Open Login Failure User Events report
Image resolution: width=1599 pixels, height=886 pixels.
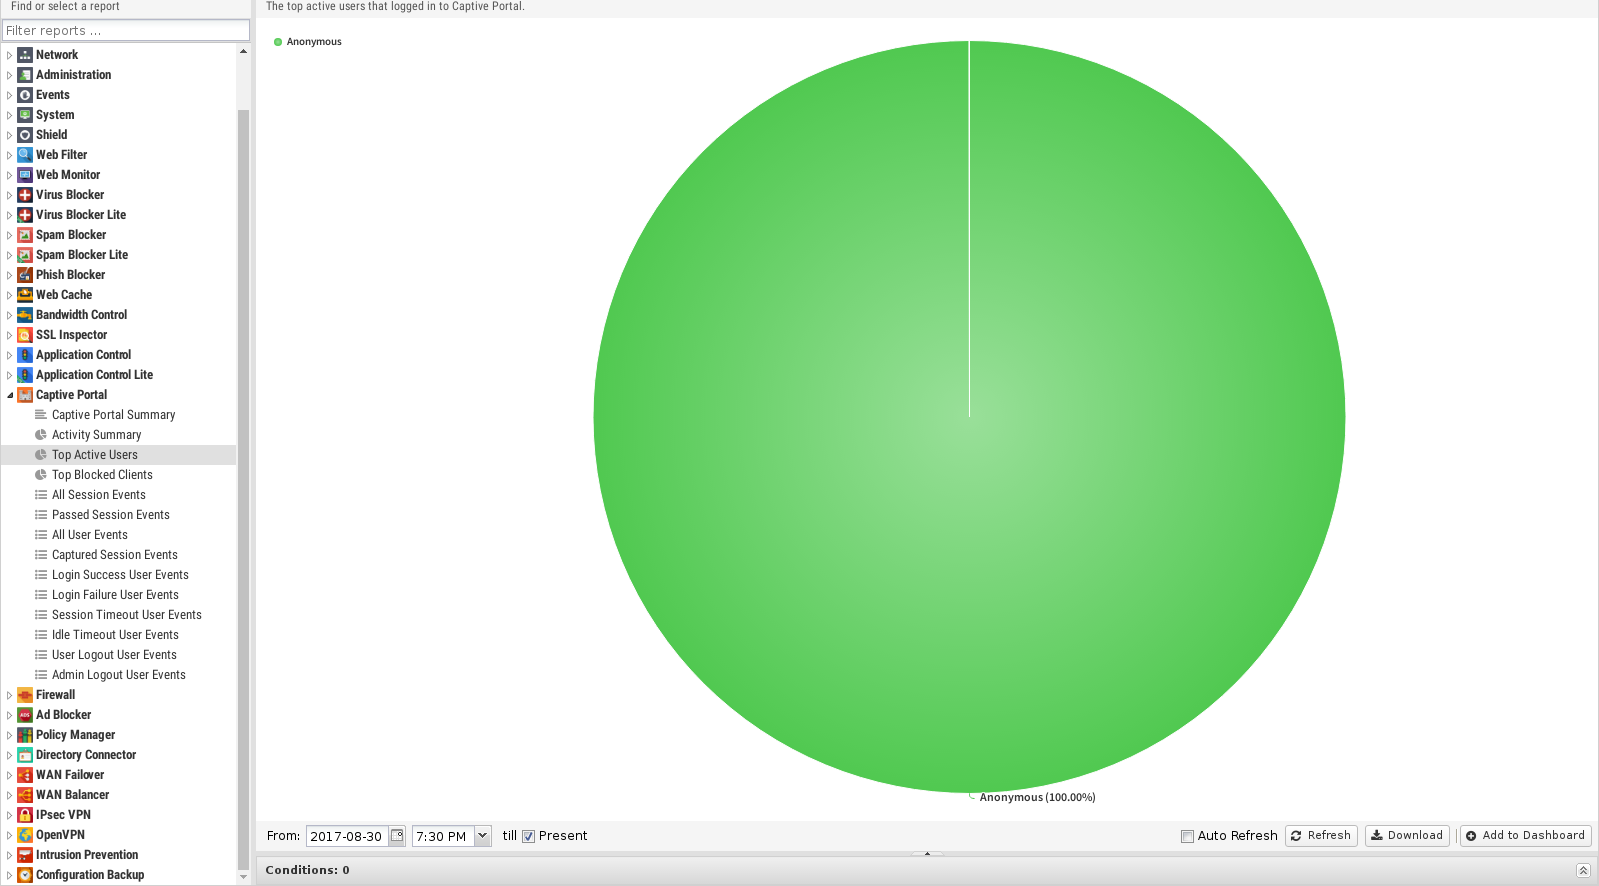[x=115, y=595]
